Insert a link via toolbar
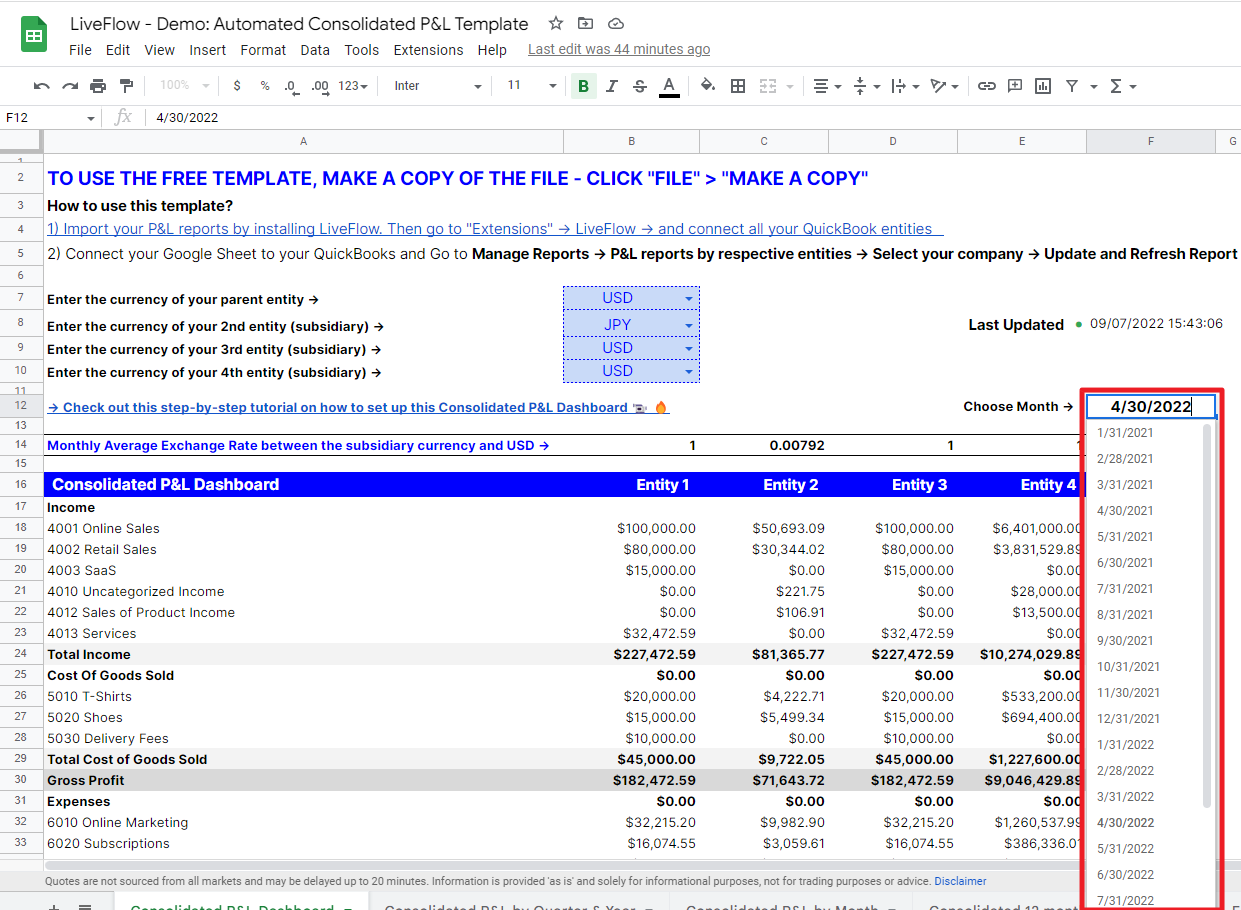Image resolution: width=1241 pixels, height=910 pixels. 987,86
